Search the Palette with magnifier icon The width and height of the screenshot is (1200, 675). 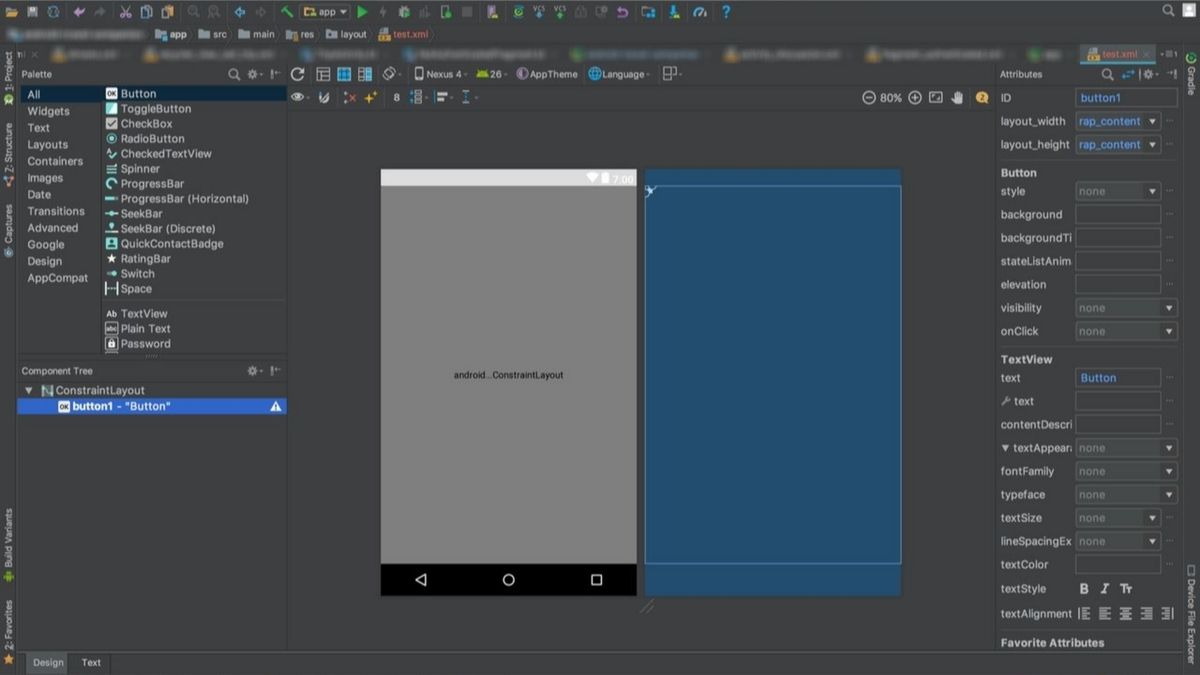(234, 74)
